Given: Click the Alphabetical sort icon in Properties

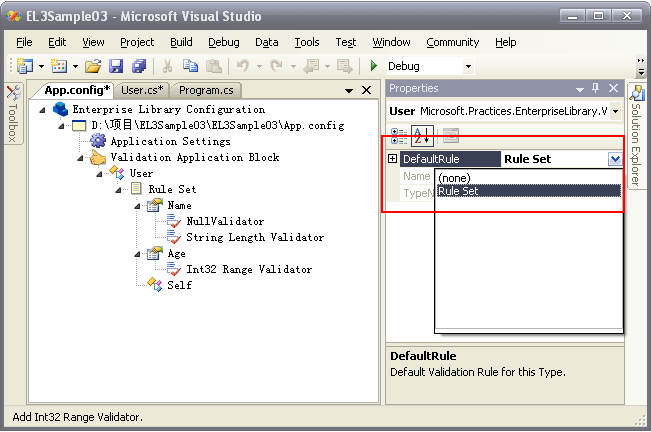Looking at the screenshot, I should point(422,136).
